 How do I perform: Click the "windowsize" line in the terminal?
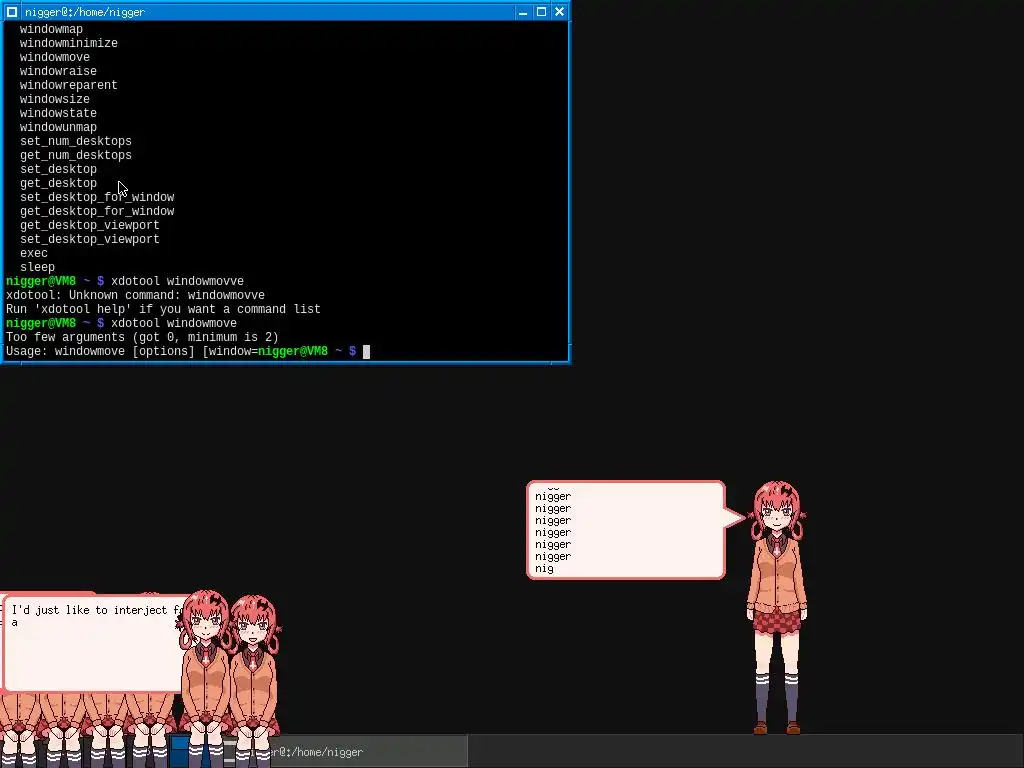tap(55, 99)
